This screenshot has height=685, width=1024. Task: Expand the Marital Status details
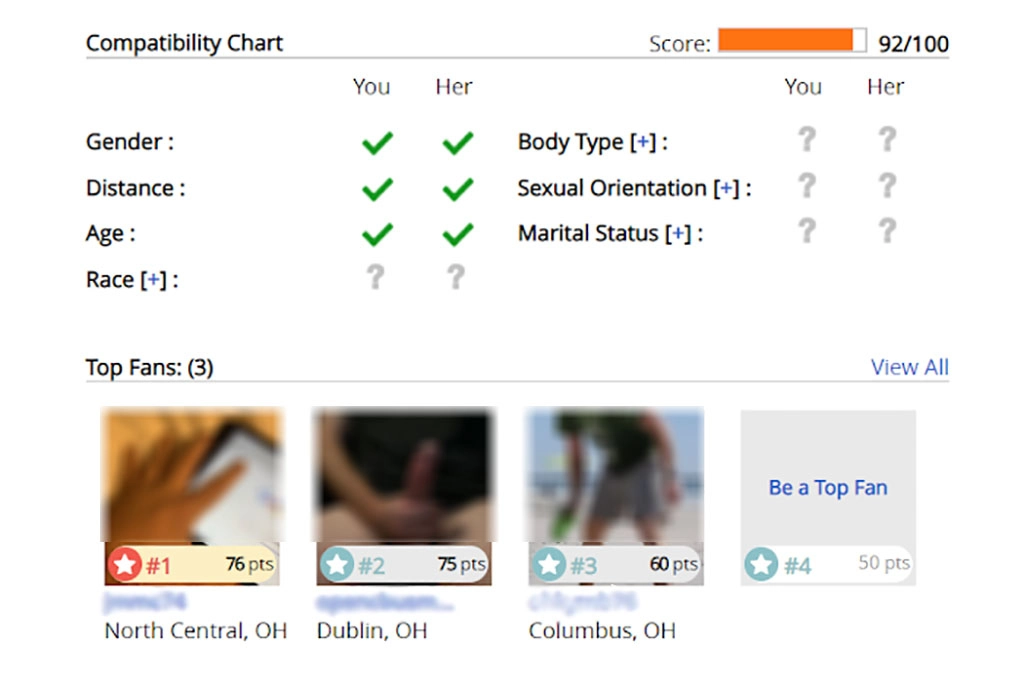pos(679,232)
